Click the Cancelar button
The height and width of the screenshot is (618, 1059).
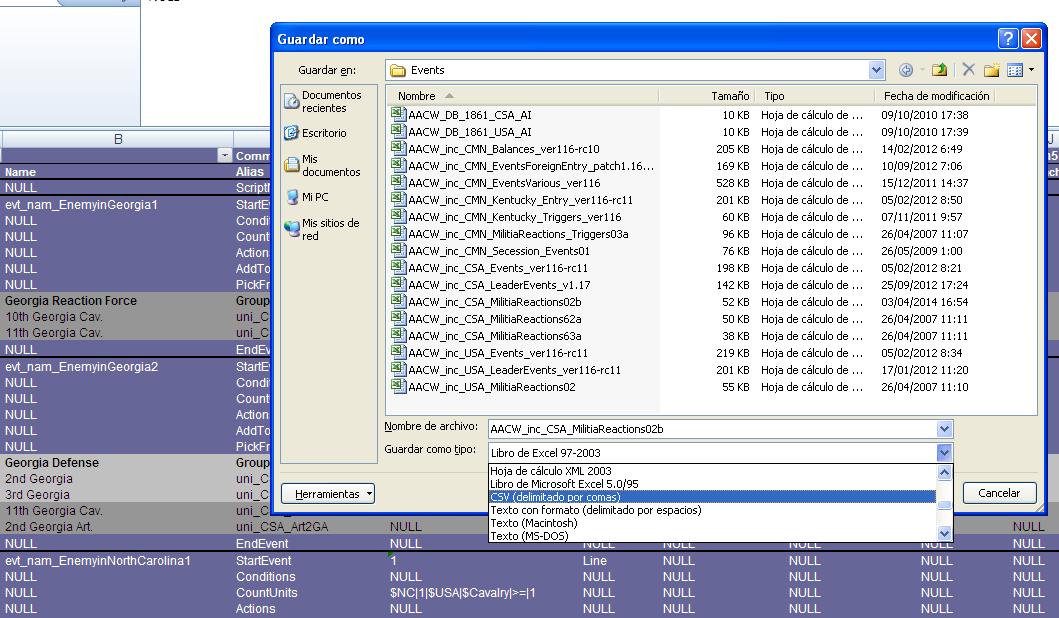coord(998,493)
